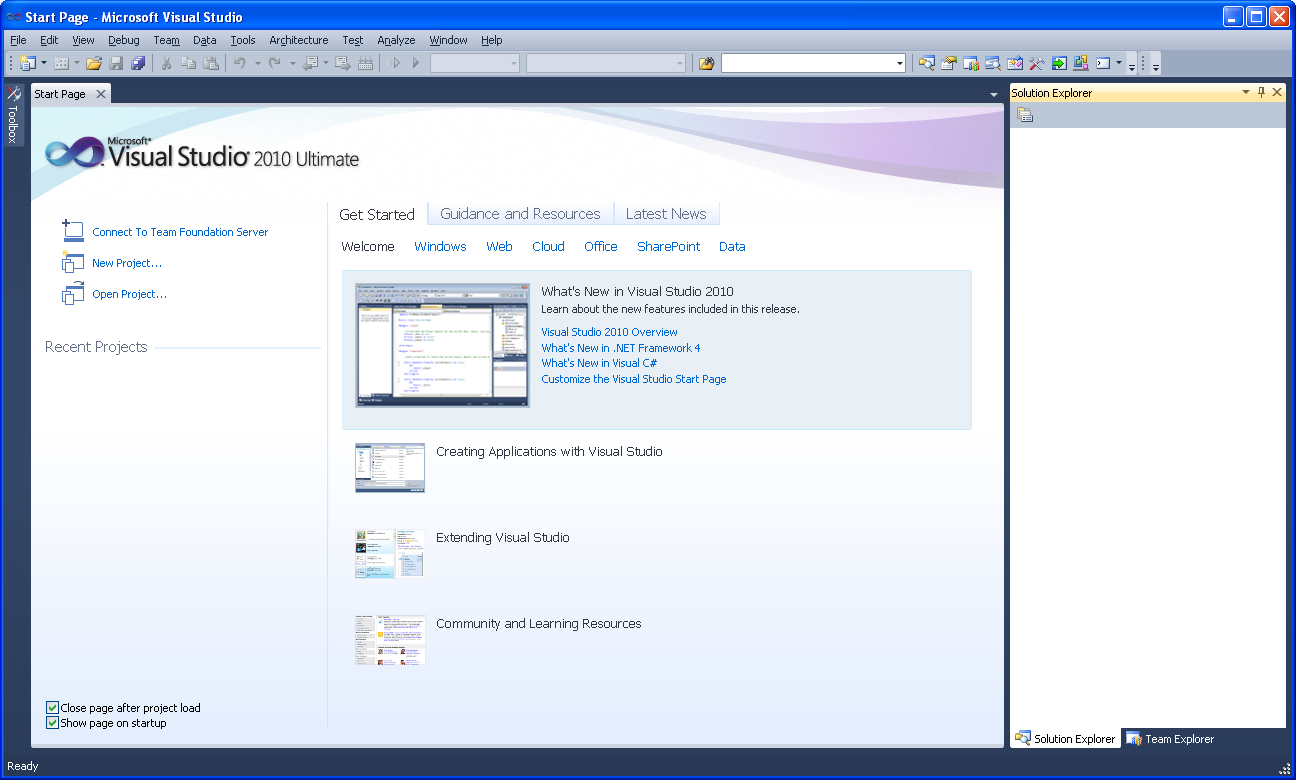Open the Extension Manager toolbar icon
The image size is (1296, 780).
click(1081, 63)
